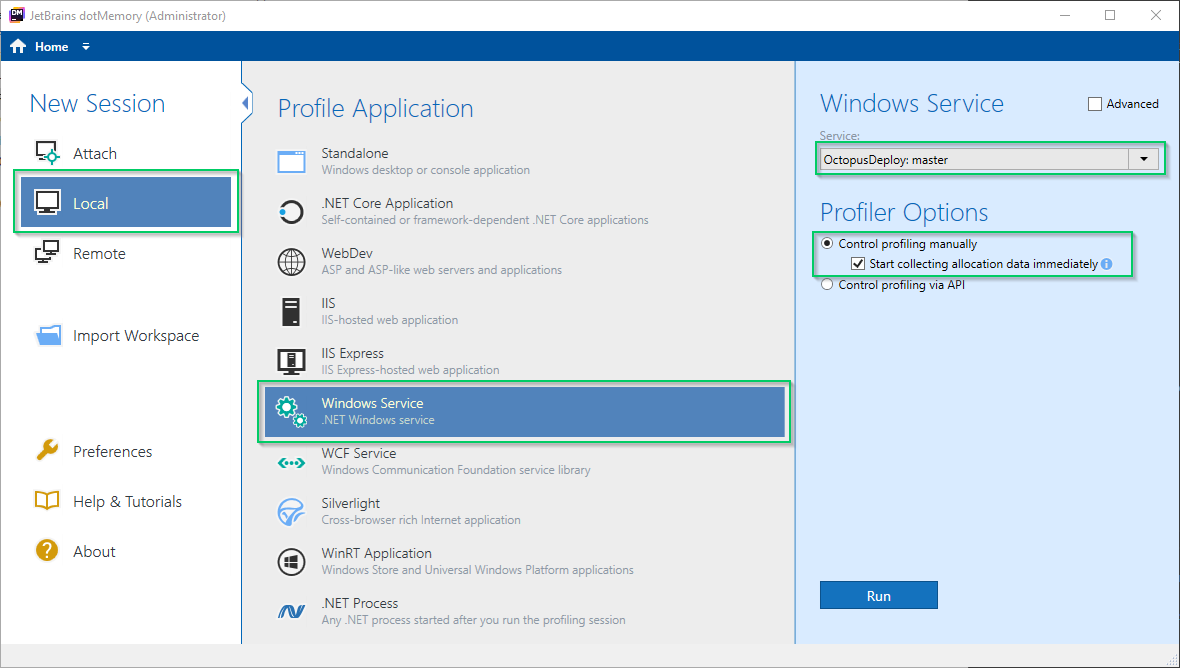Image resolution: width=1180 pixels, height=668 pixels.
Task: Click the Attach session icon
Action: (x=48, y=153)
